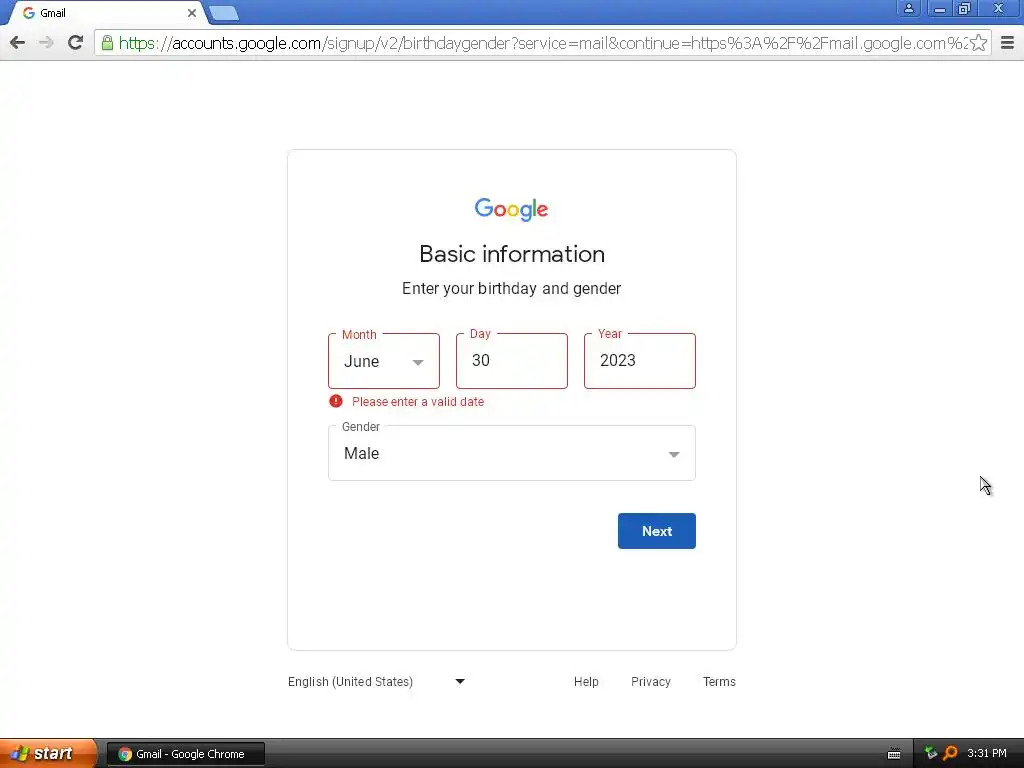This screenshot has height=768, width=1024.
Task: Click the browser forward arrow
Action: [46, 43]
